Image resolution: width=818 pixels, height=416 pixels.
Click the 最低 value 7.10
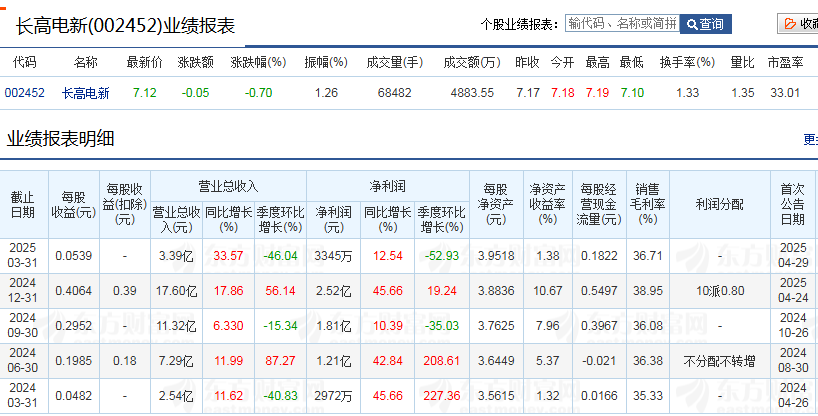tap(632, 93)
